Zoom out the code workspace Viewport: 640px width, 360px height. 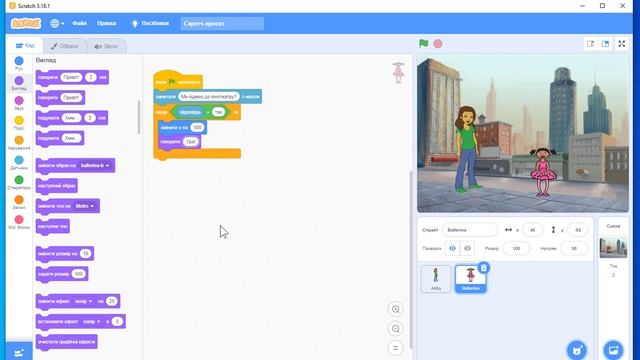(396, 329)
